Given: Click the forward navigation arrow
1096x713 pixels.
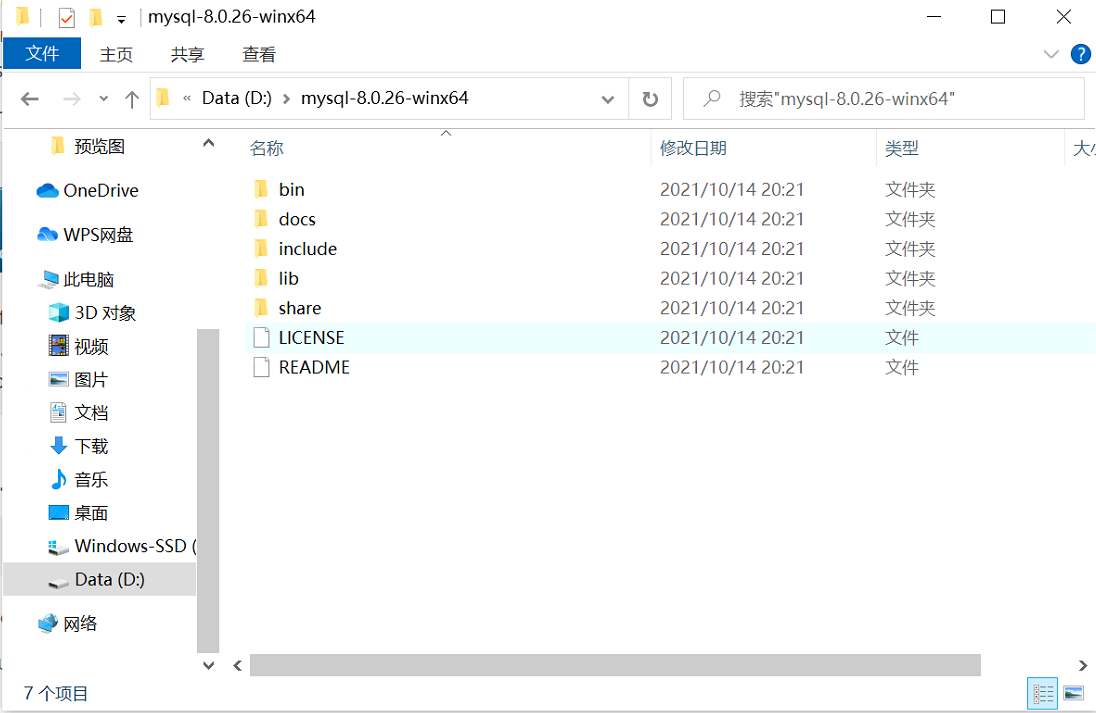Looking at the screenshot, I should tap(71, 99).
